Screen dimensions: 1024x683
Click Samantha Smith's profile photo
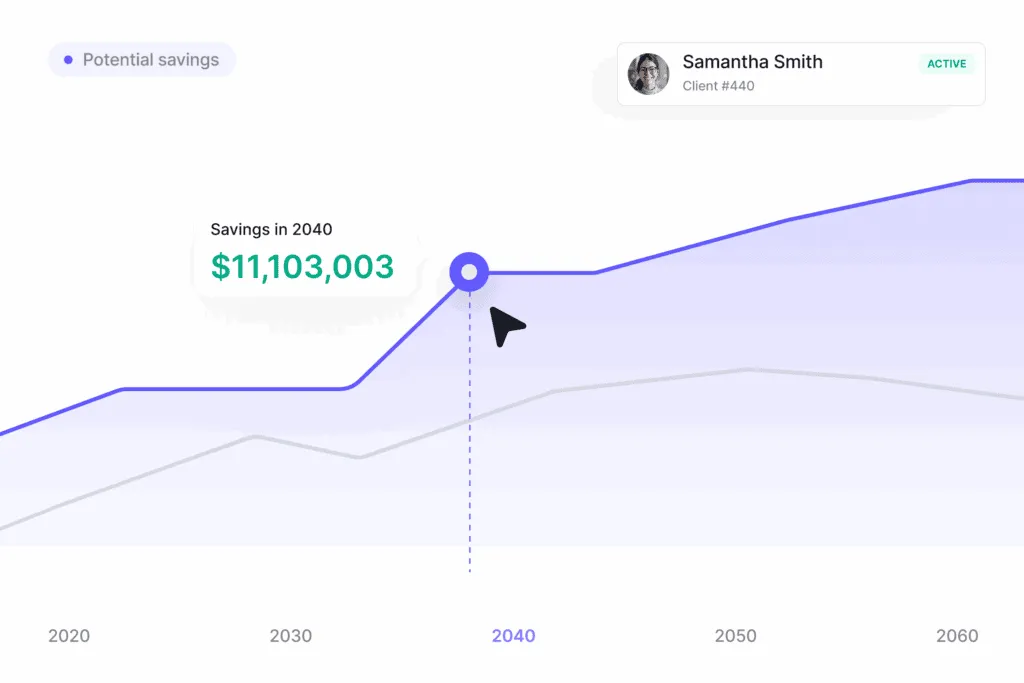point(648,74)
